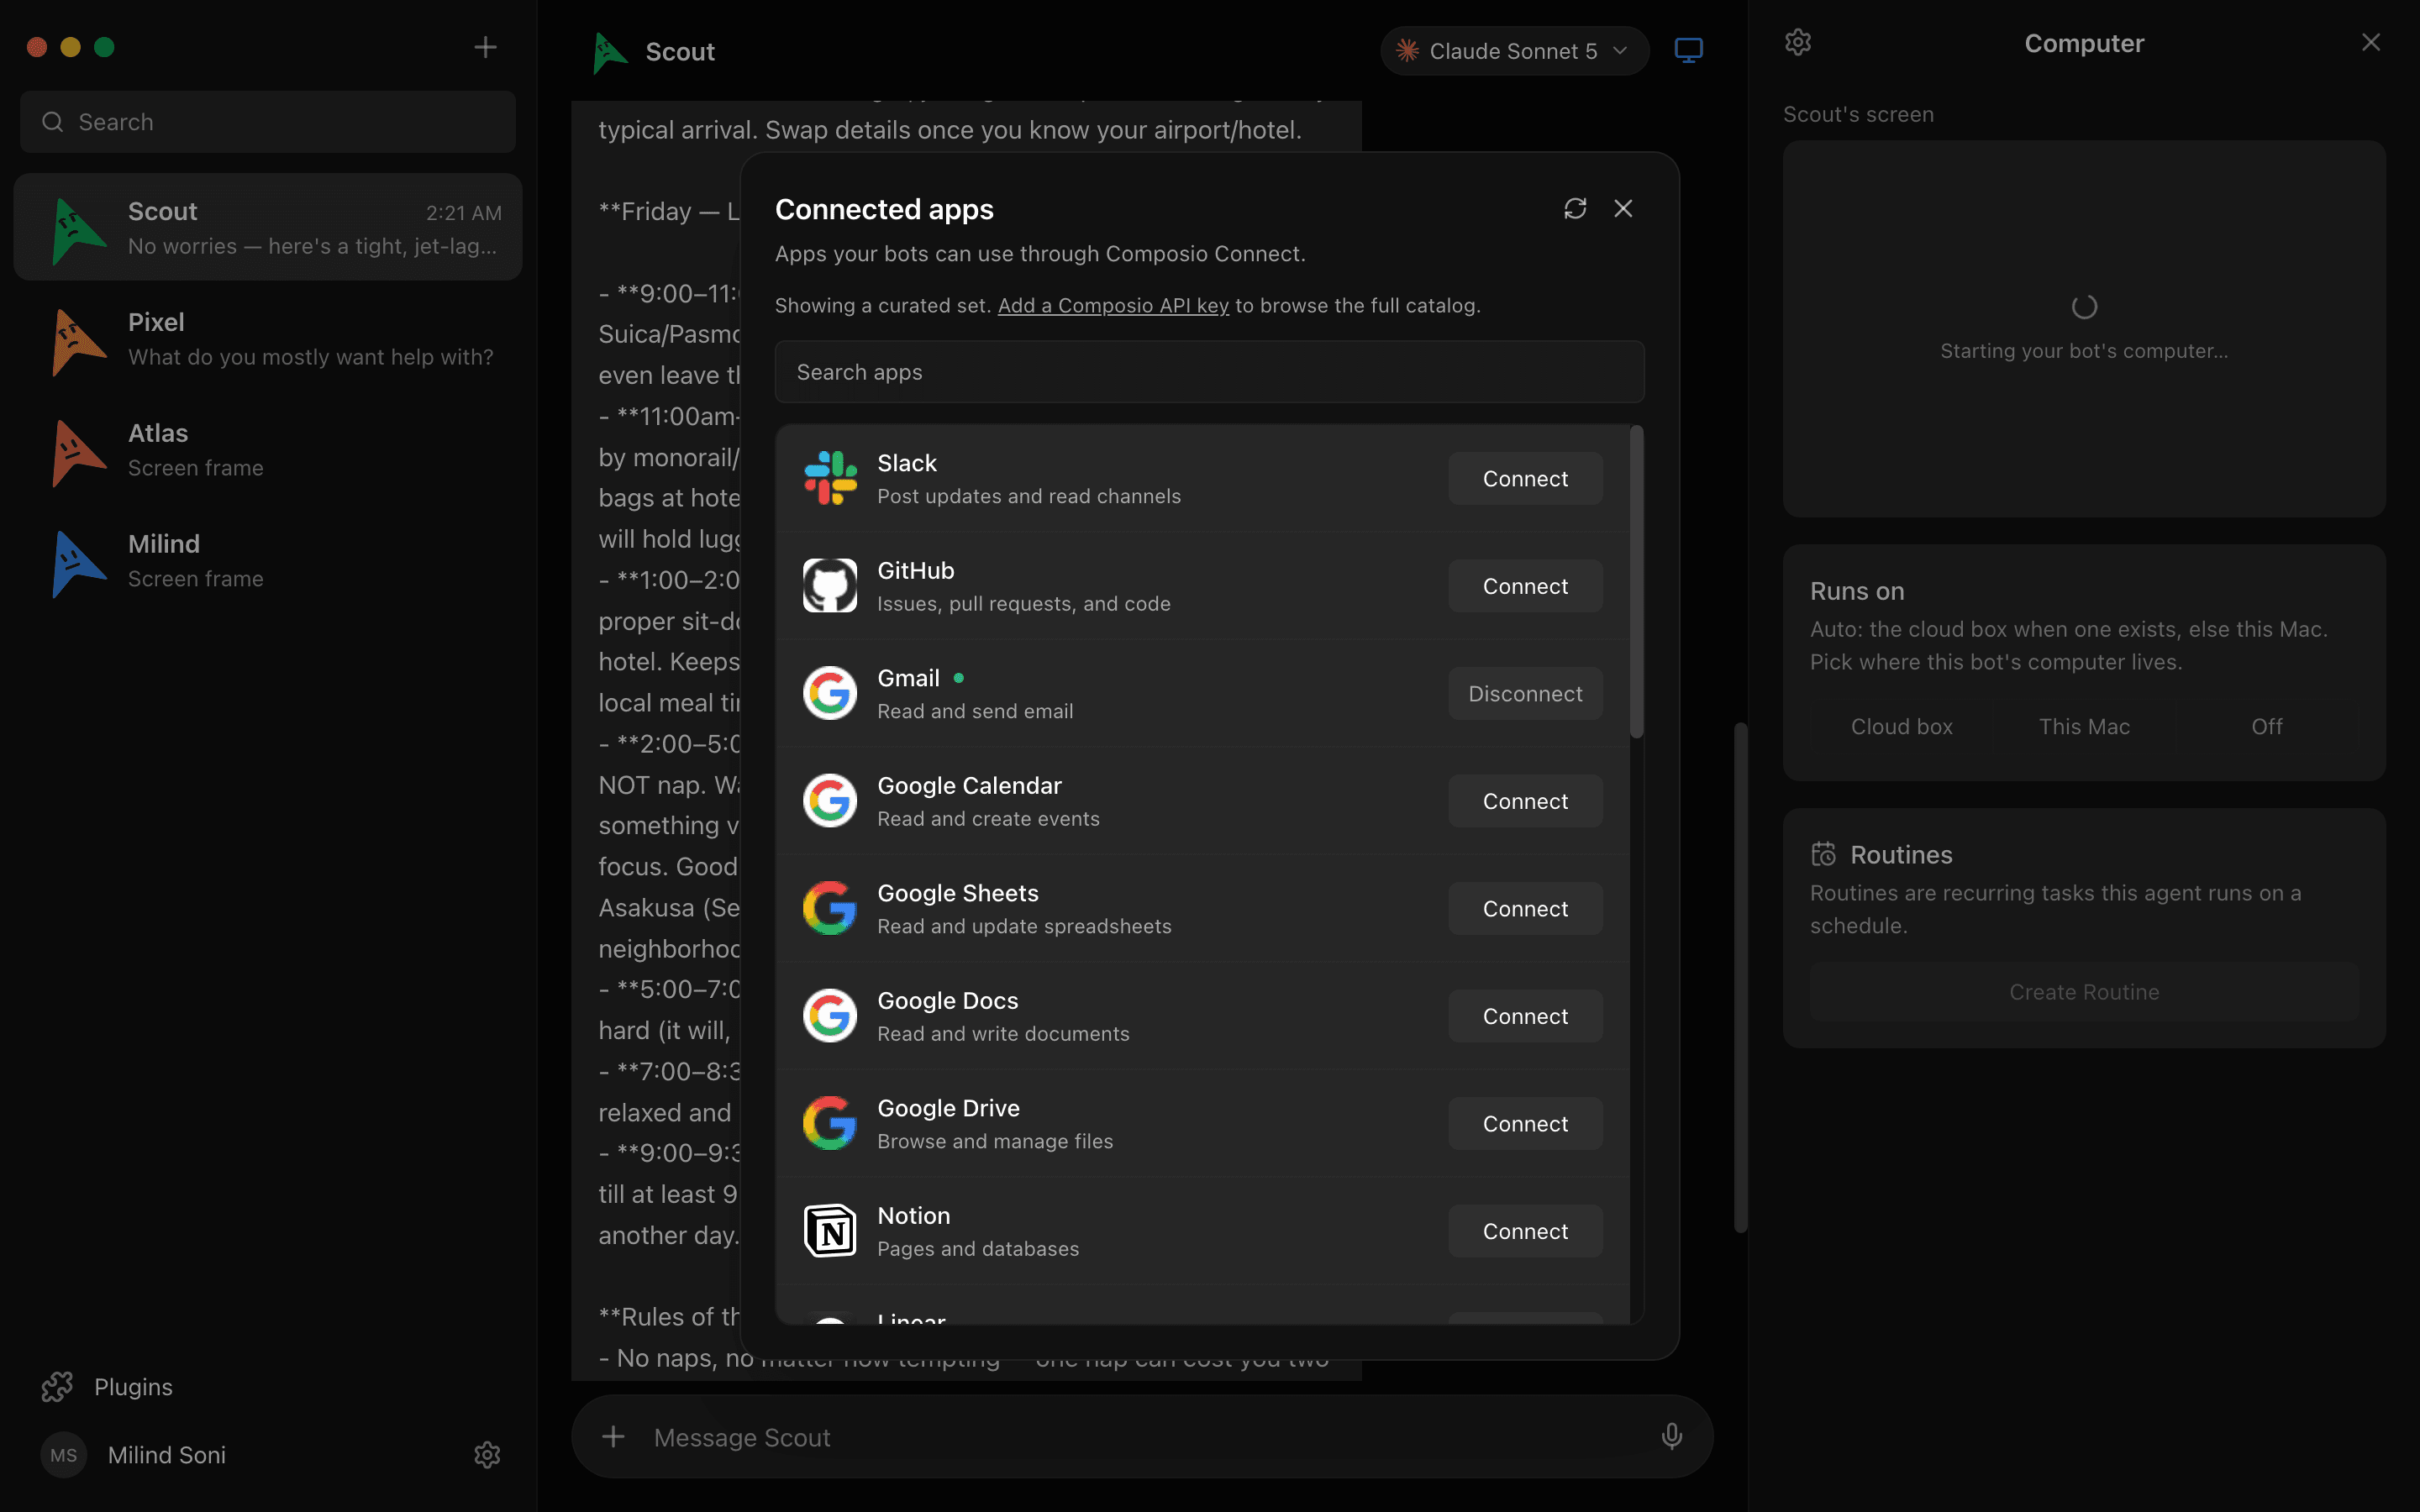Viewport: 2420px width, 1512px height.
Task: Connect the GitHub app
Action: click(x=1525, y=586)
